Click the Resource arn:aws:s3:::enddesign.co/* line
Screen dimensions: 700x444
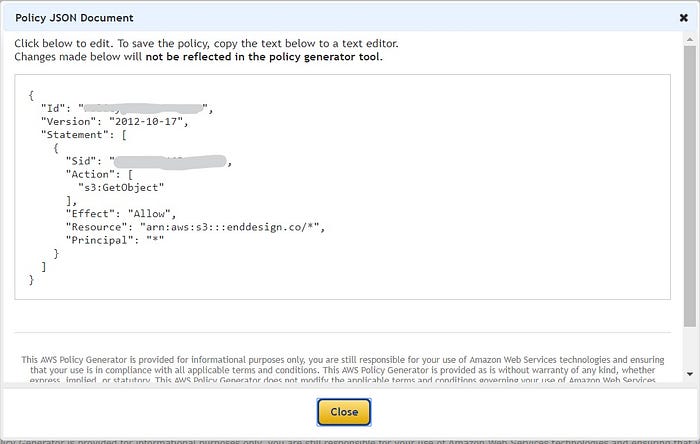[x=195, y=227]
